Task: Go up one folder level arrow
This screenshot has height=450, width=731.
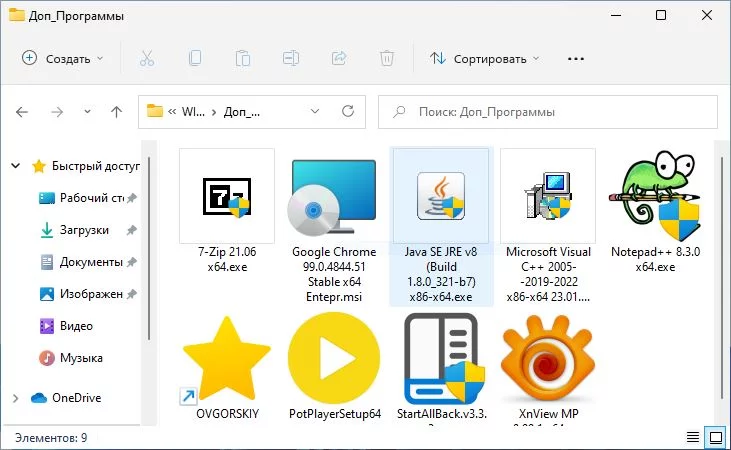Action: 117,112
